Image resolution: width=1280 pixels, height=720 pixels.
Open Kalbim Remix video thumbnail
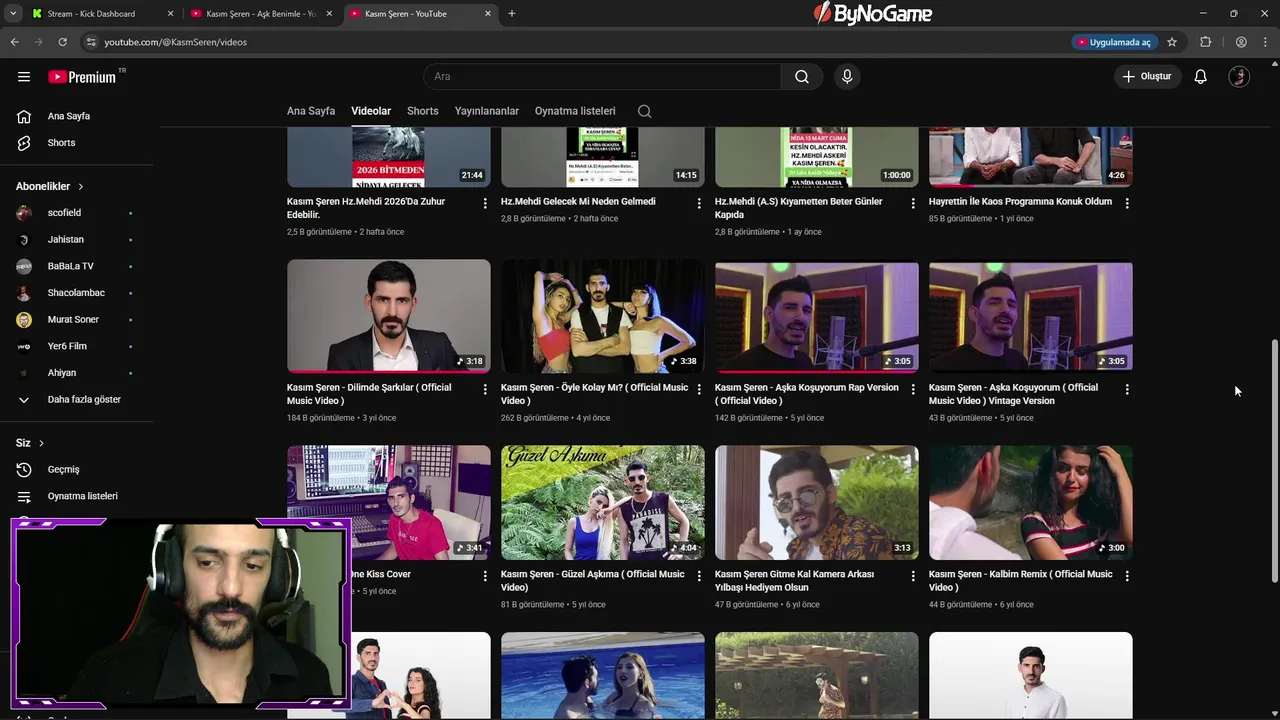1031,503
